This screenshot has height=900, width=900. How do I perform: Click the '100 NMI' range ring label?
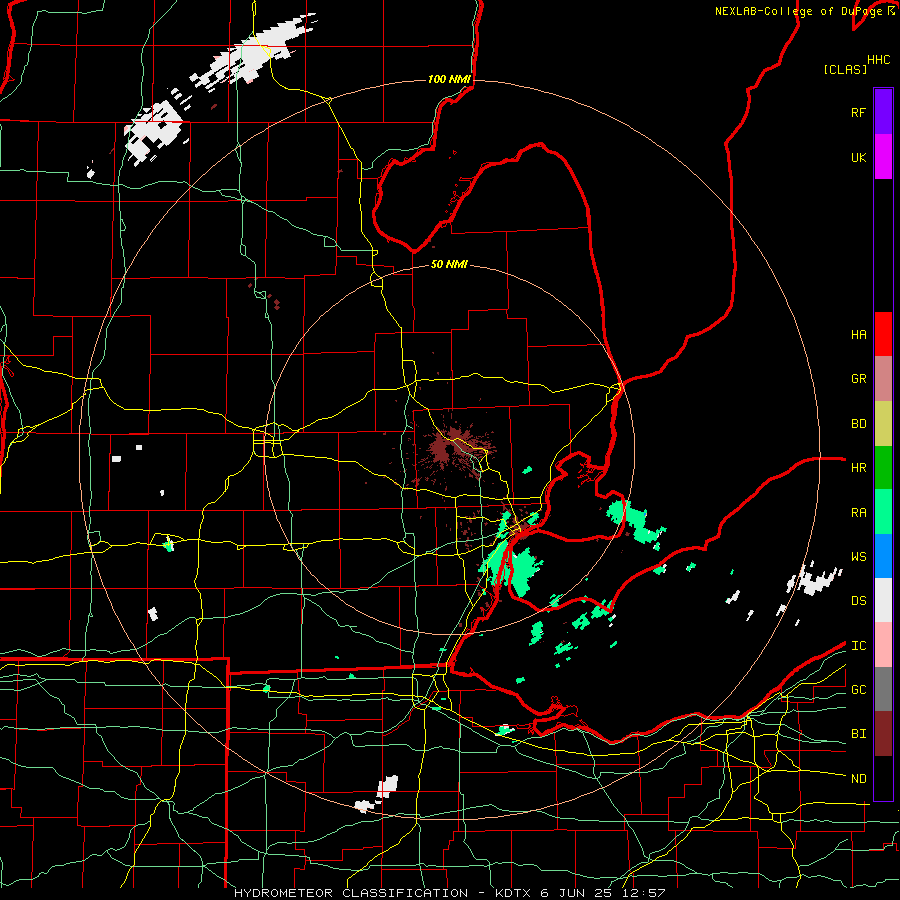(449, 79)
